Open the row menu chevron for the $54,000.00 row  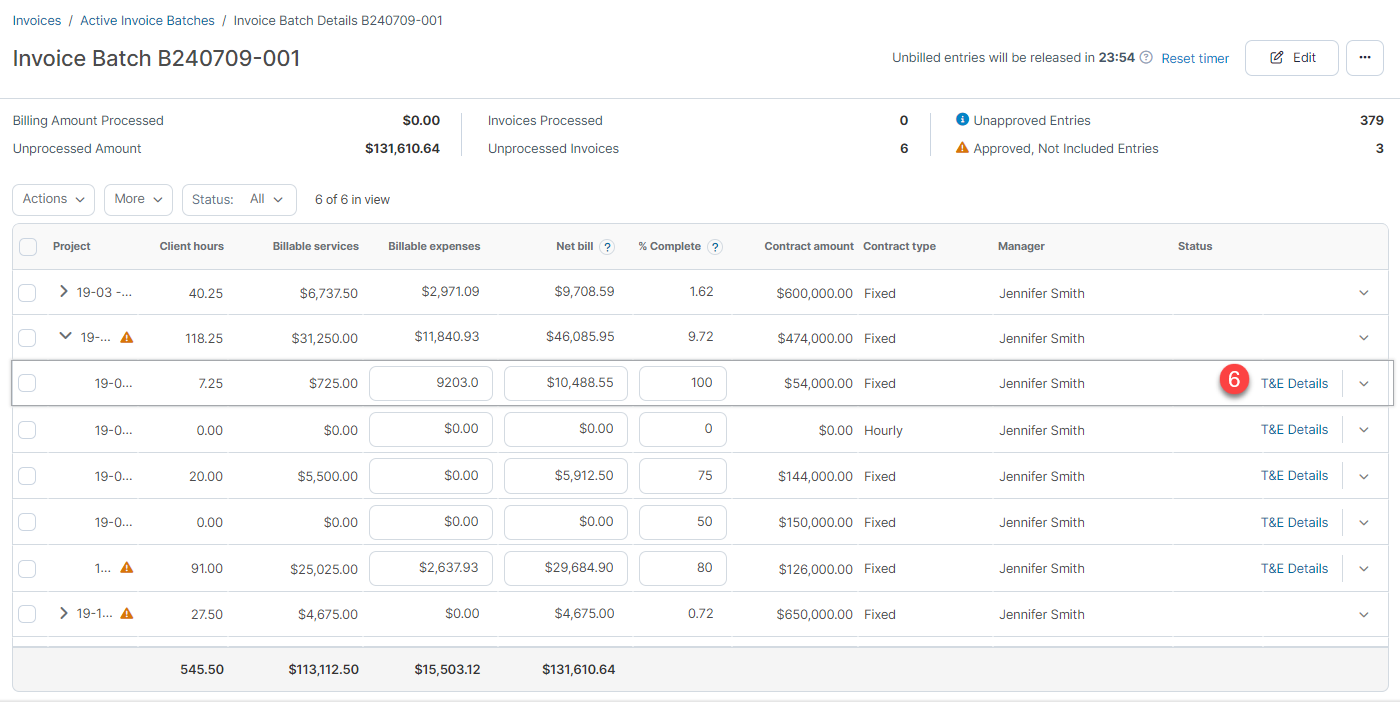pos(1364,384)
